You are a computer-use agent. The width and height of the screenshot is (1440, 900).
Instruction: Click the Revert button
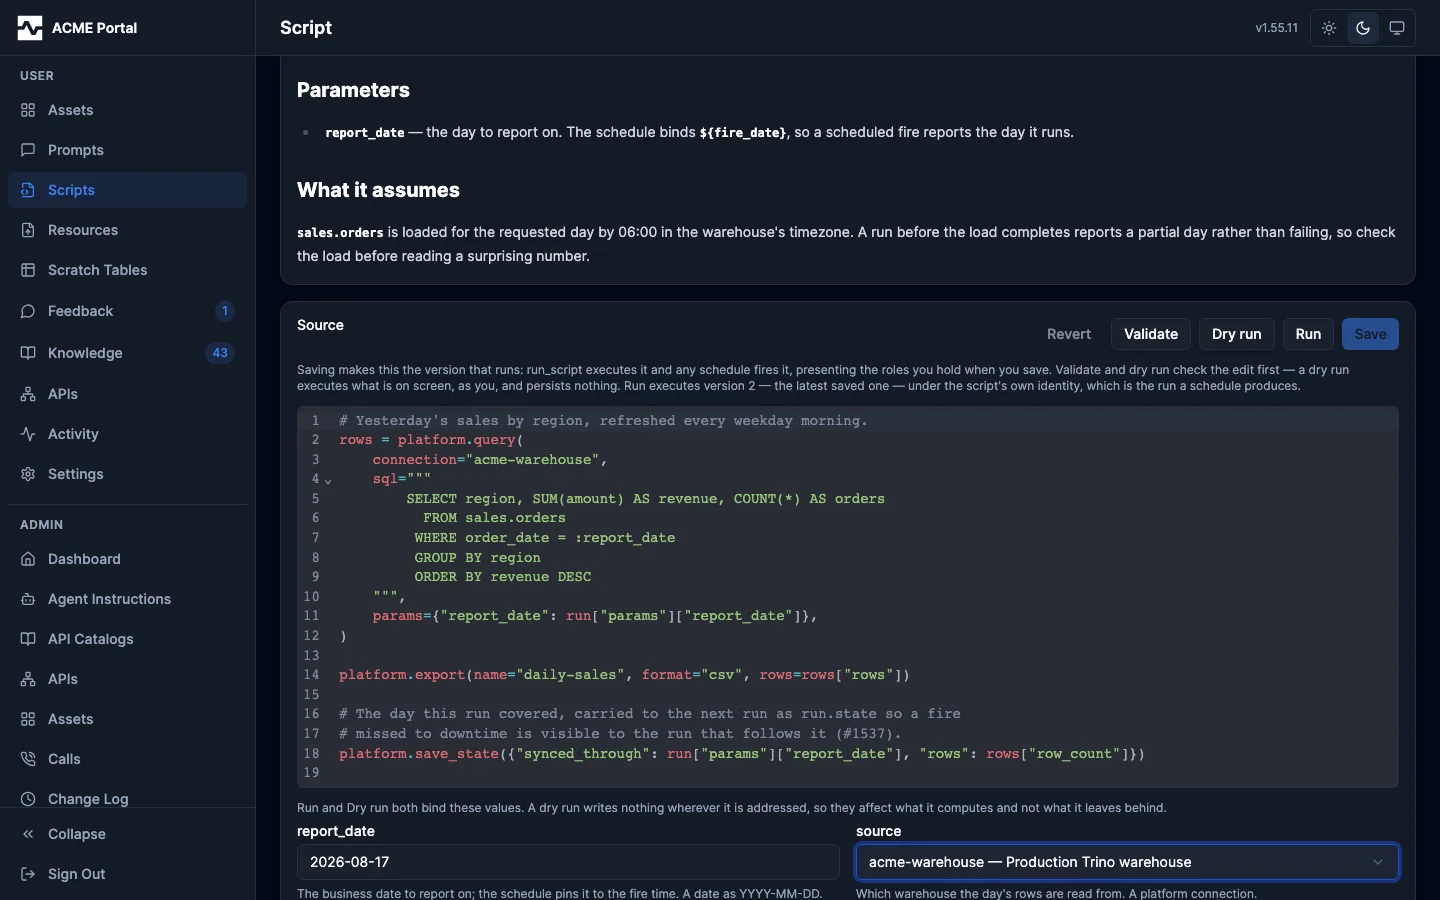tap(1069, 334)
